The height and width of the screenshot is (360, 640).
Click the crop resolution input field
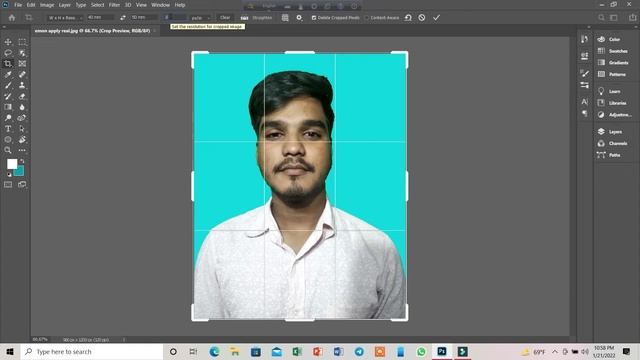pos(175,18)
